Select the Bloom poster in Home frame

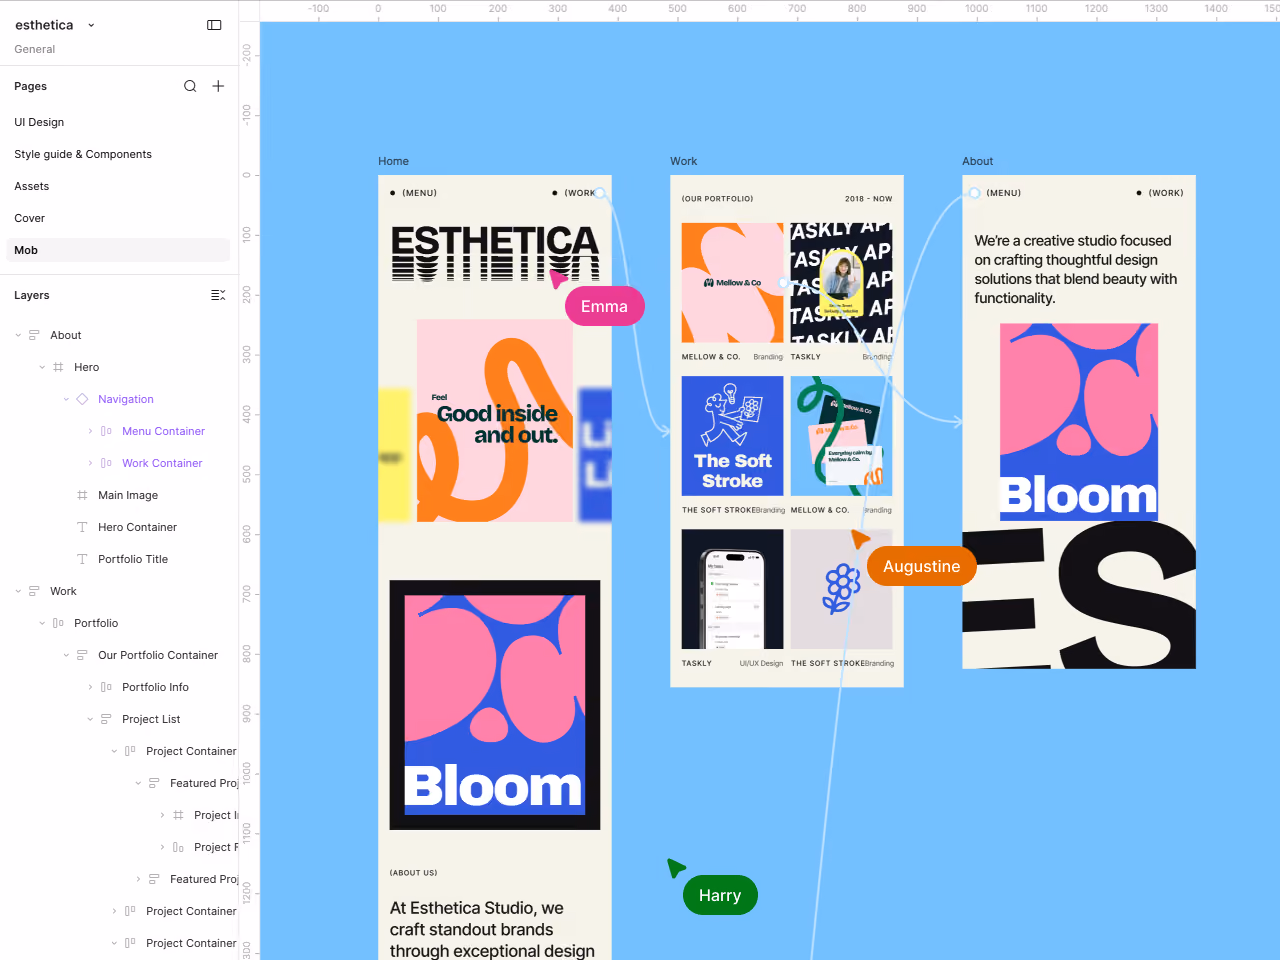click(x=495, y=705)
